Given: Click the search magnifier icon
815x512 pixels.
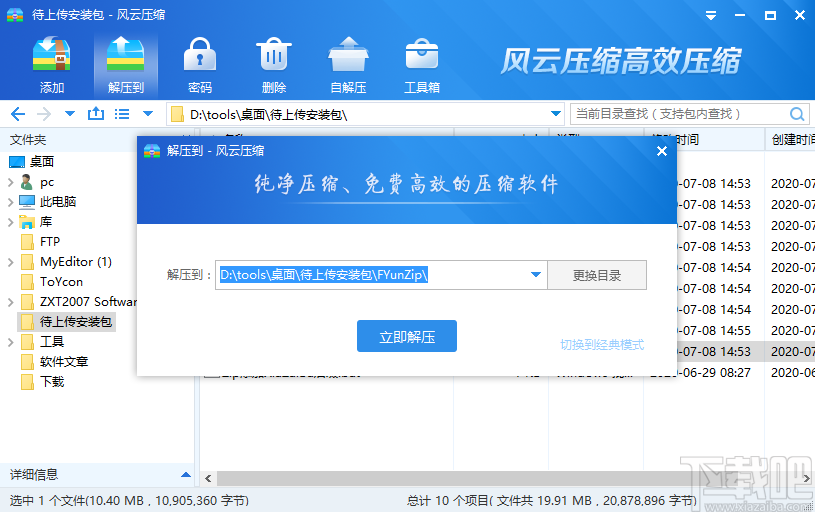Looking at the screenshot, I should point(797,114).
